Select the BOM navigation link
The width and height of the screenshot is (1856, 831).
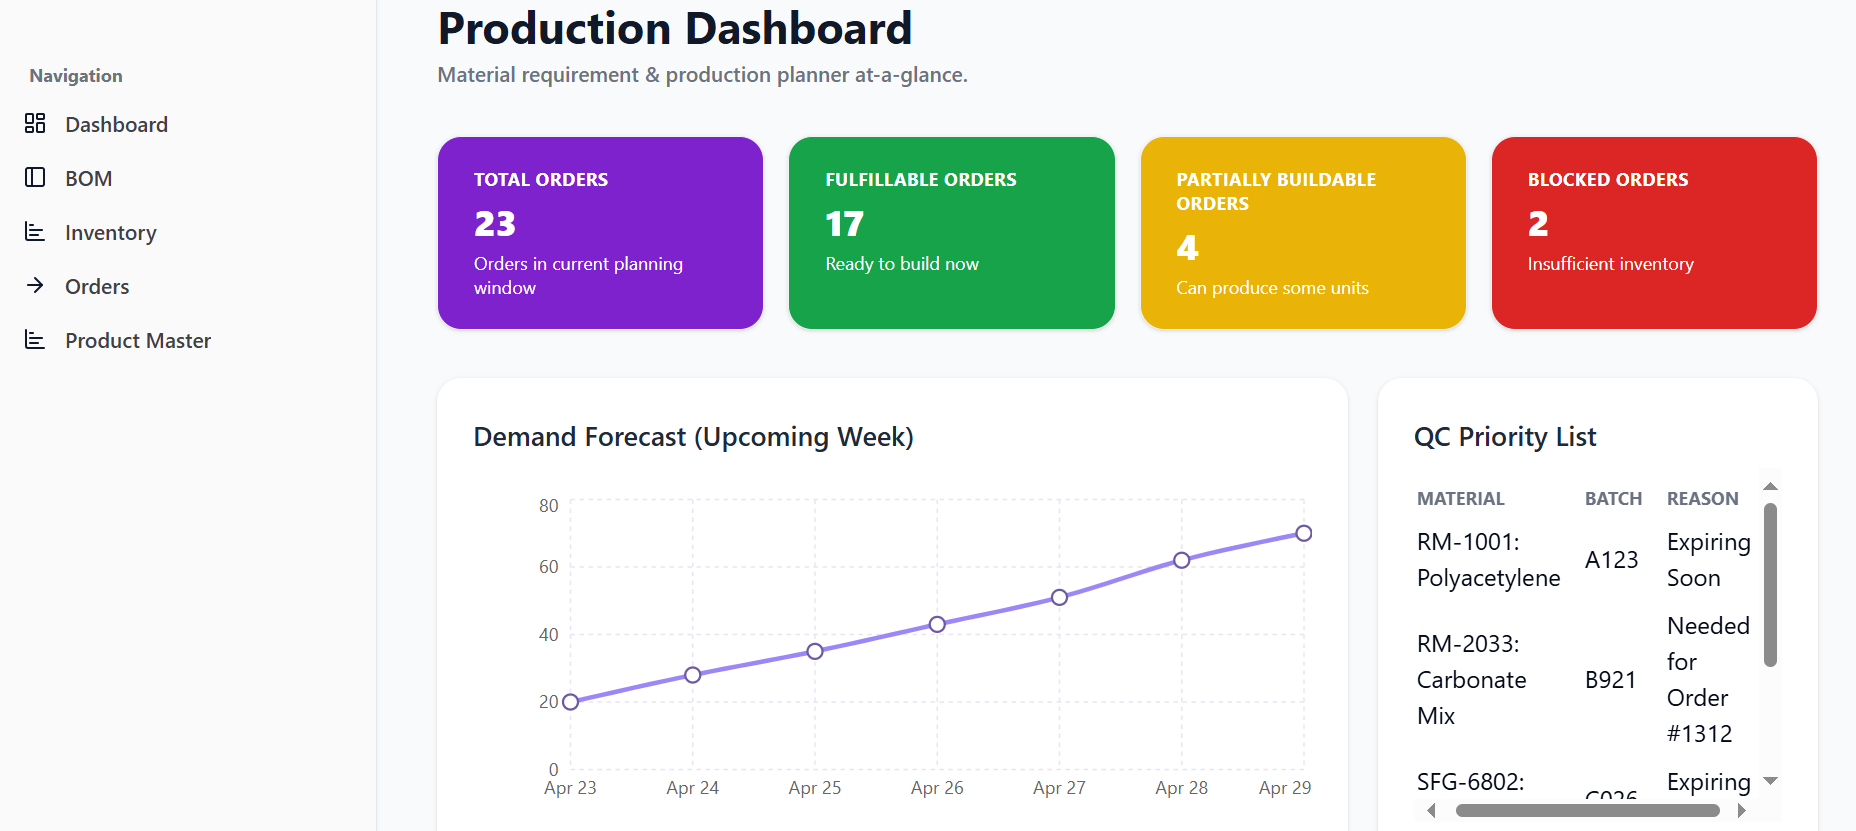tap(88, 179)
